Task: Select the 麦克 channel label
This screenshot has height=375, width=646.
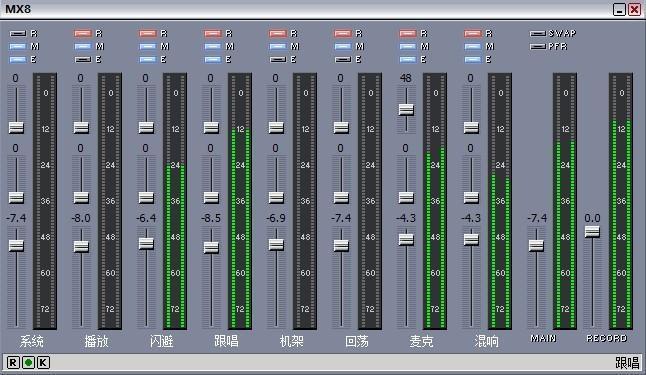Action: [421, 341]
